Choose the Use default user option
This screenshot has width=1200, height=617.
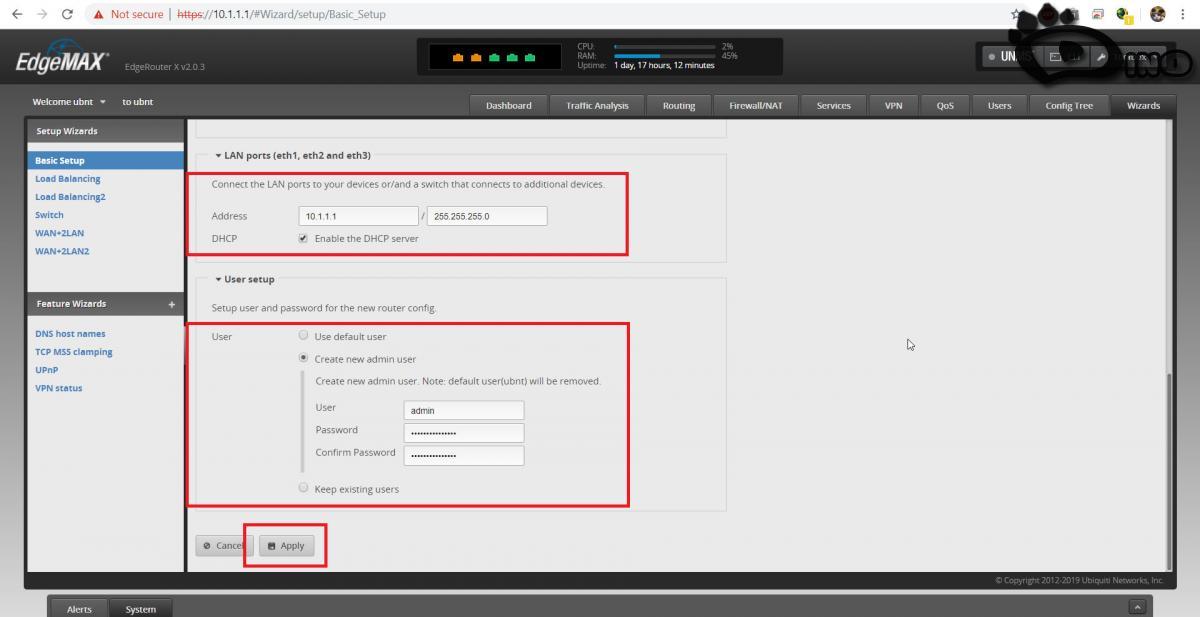coord(303,336)
